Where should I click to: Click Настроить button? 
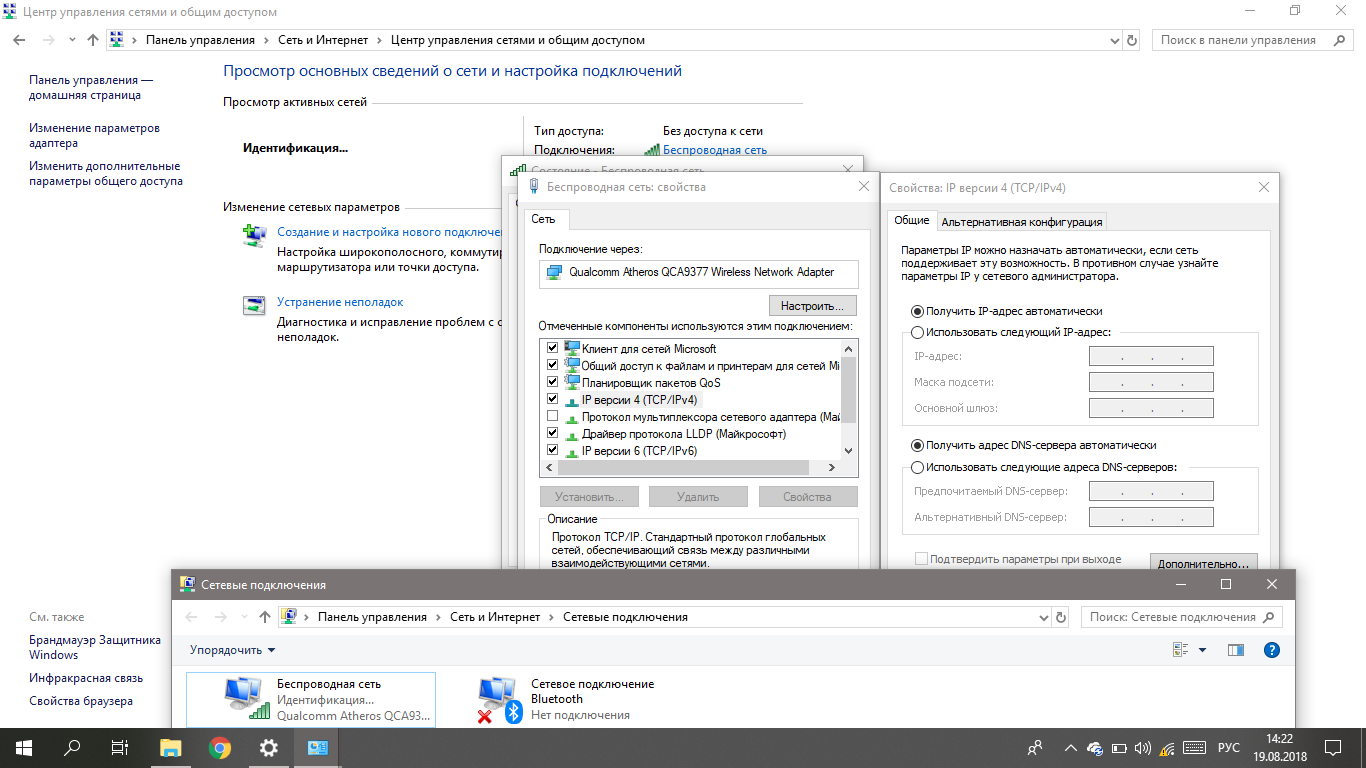pyautogui.click(x=813, y=305)
